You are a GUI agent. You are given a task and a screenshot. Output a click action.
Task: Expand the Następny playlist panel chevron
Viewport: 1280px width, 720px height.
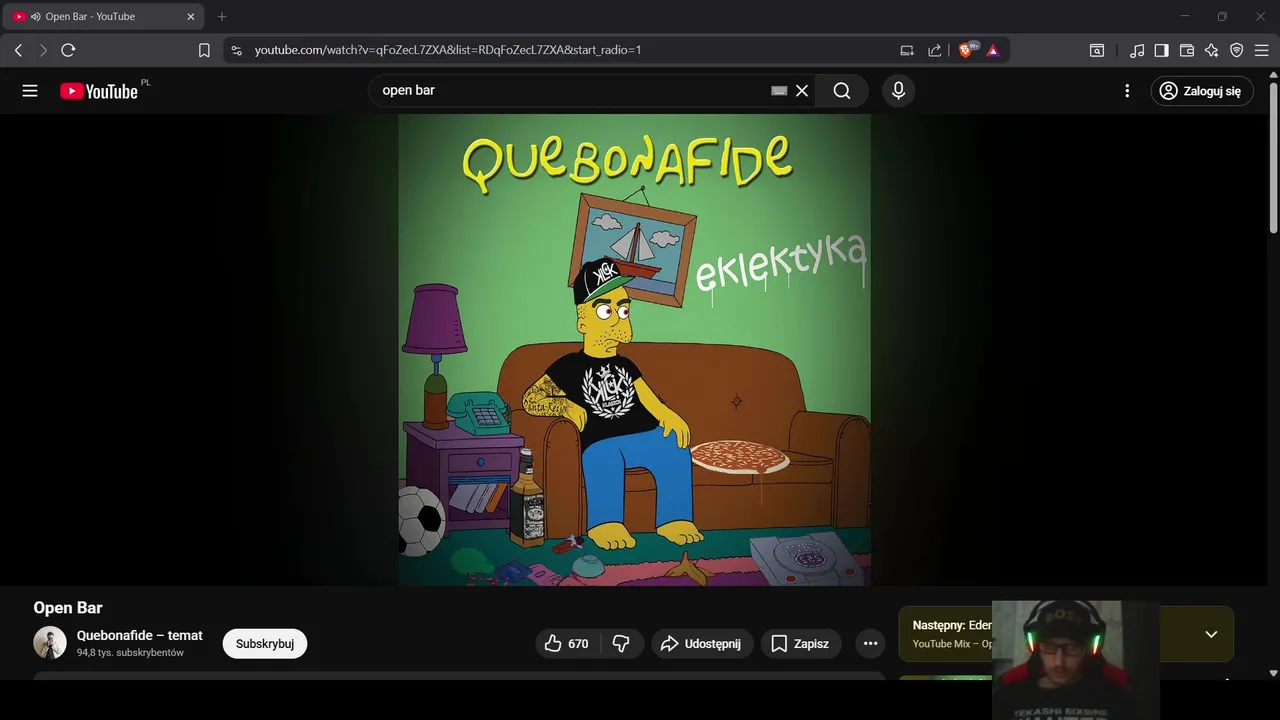[1211, 634]
